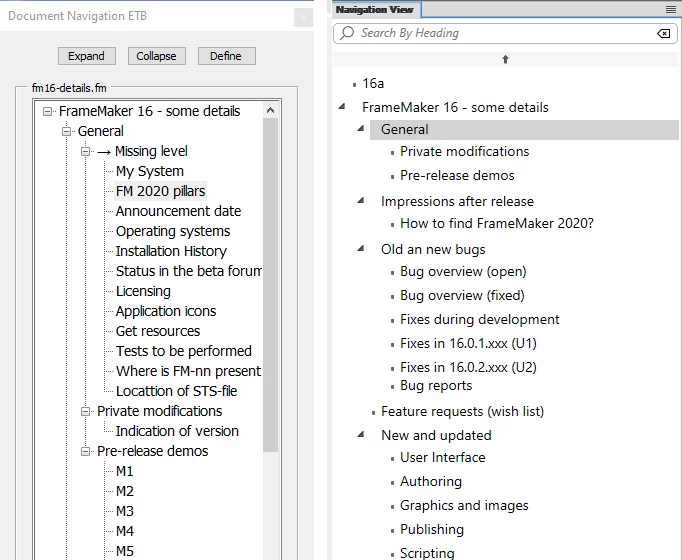Select Locattion of STS-file item
The image size is (682, 560).
[x=176, y=391]
